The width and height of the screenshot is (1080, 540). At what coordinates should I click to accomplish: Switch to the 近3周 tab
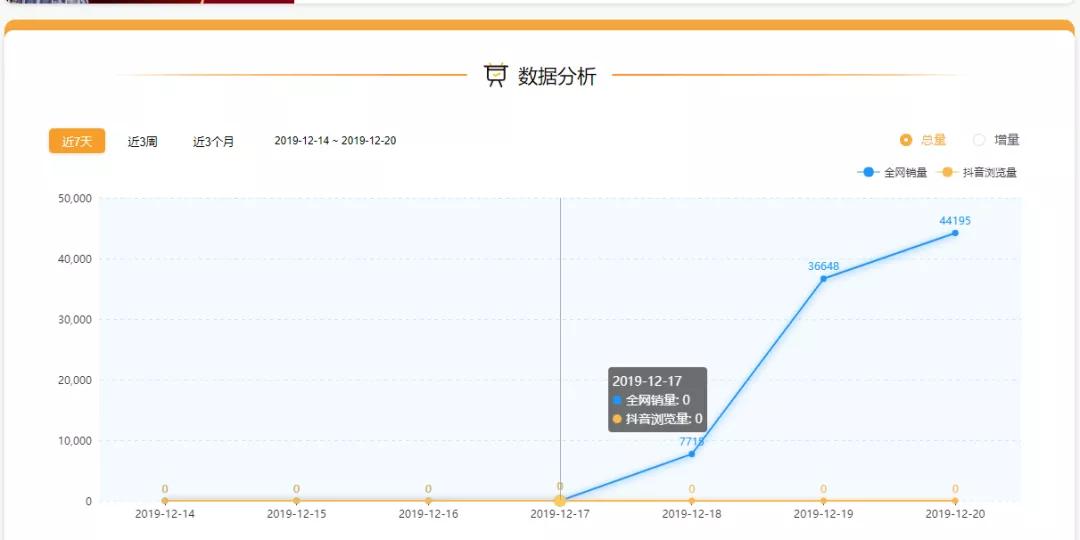[143, 142]
